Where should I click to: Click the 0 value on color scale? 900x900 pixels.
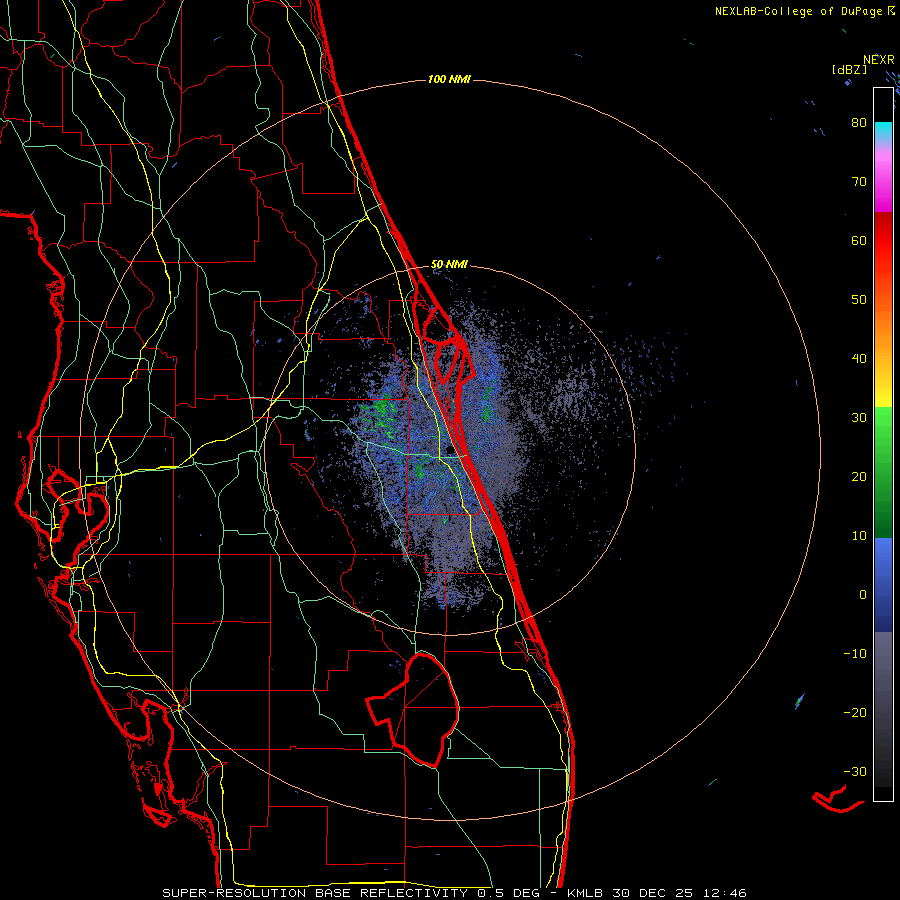863,595
